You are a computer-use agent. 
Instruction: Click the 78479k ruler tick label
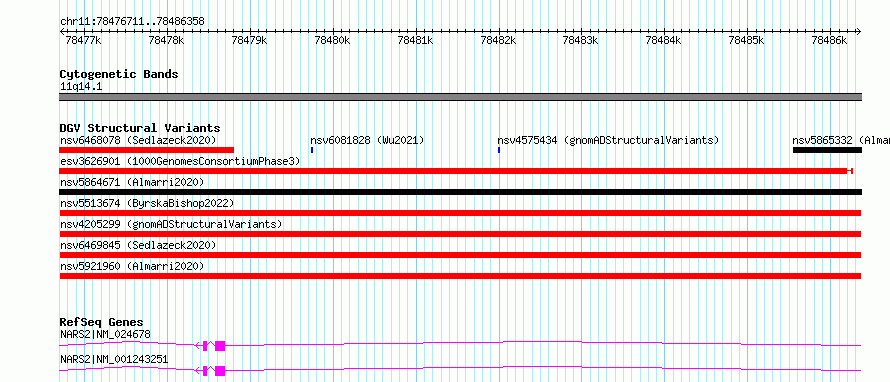[x=250, y=40]
